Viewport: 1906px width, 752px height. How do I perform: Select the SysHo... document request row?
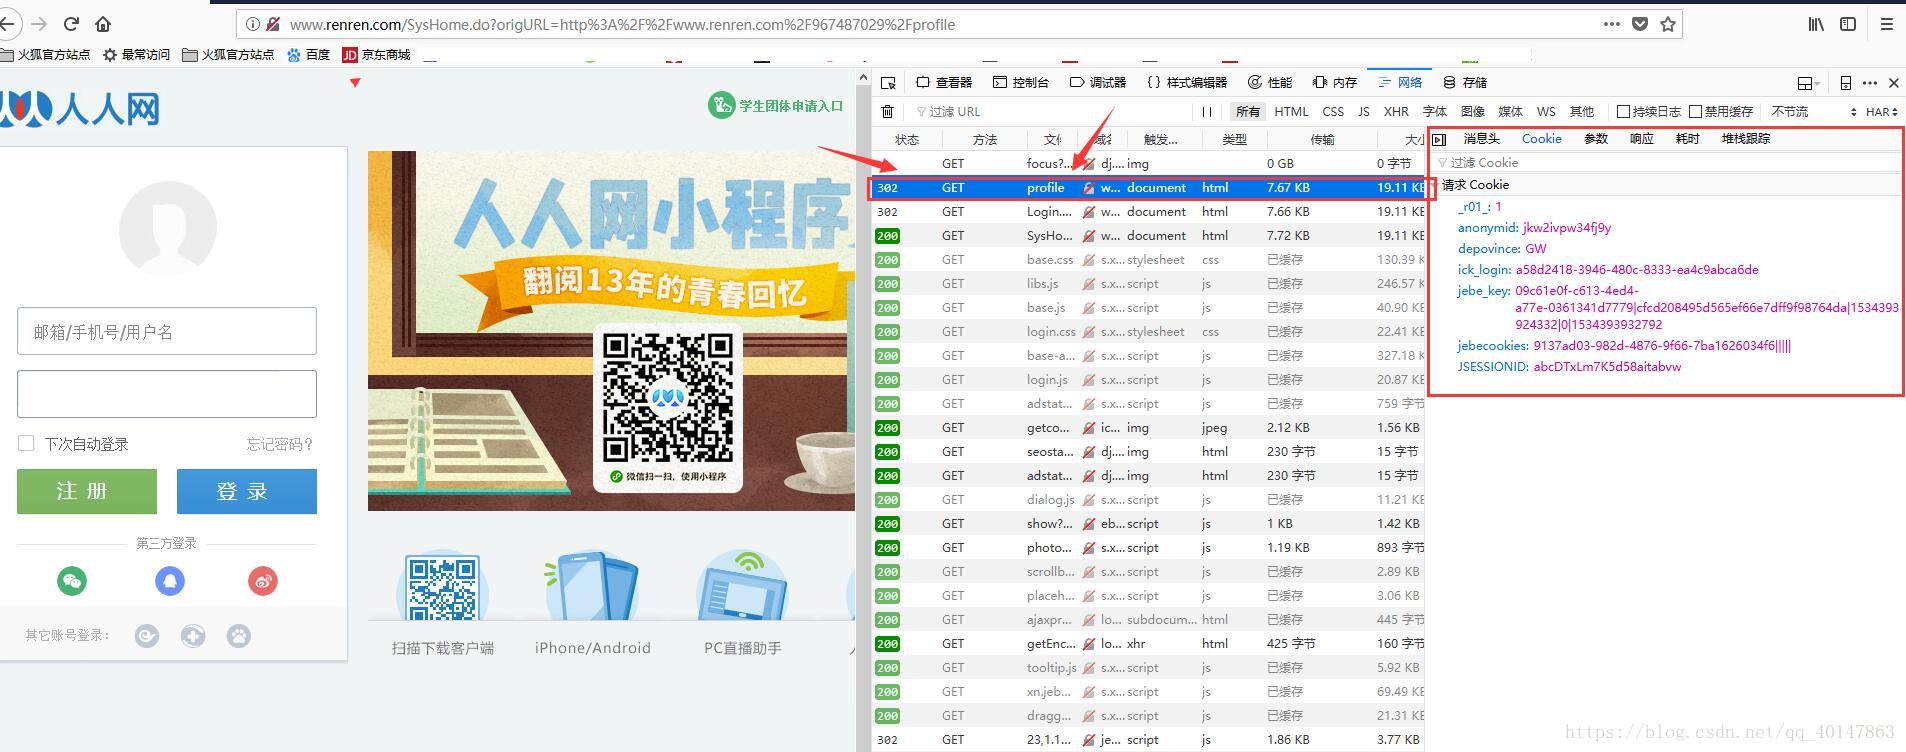(x=1148, y=236)
